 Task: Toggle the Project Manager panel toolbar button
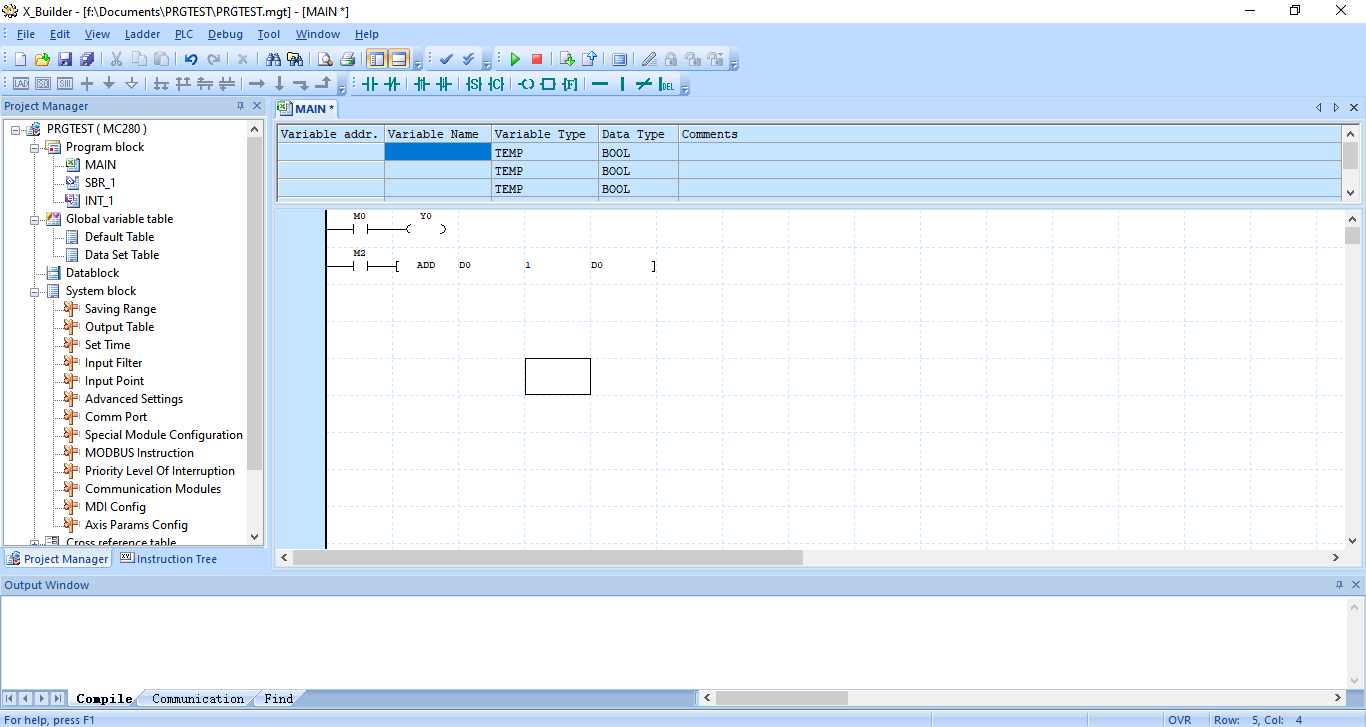tap(377, 60)
